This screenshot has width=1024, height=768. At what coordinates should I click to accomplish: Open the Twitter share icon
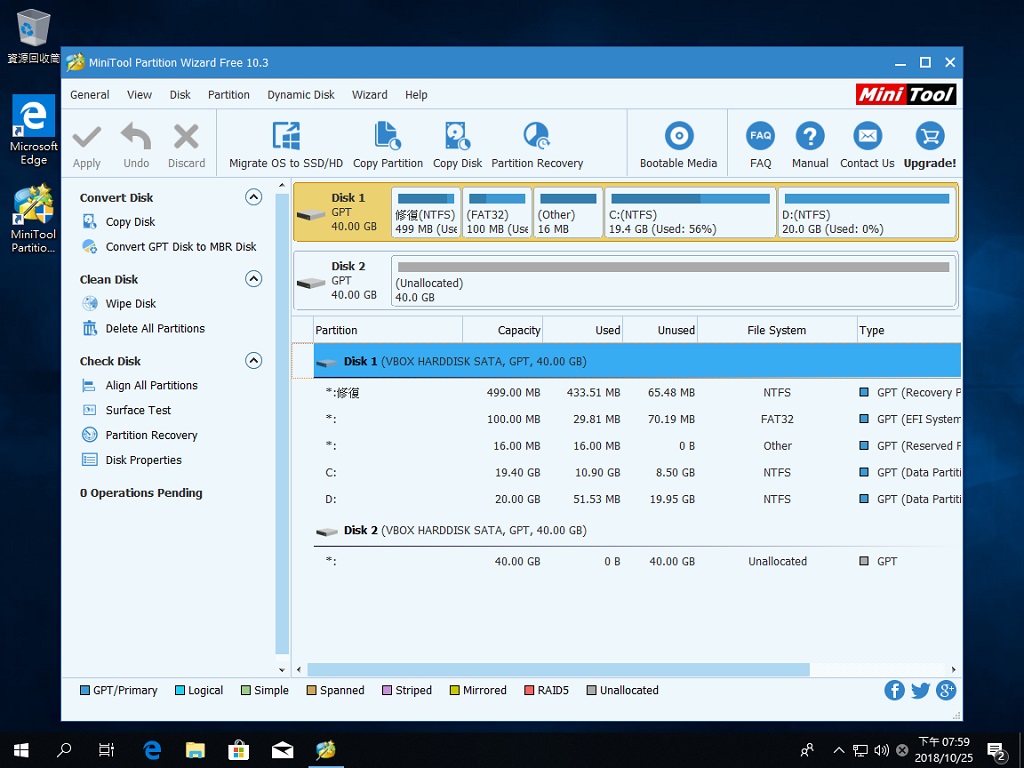pos(920,690)
